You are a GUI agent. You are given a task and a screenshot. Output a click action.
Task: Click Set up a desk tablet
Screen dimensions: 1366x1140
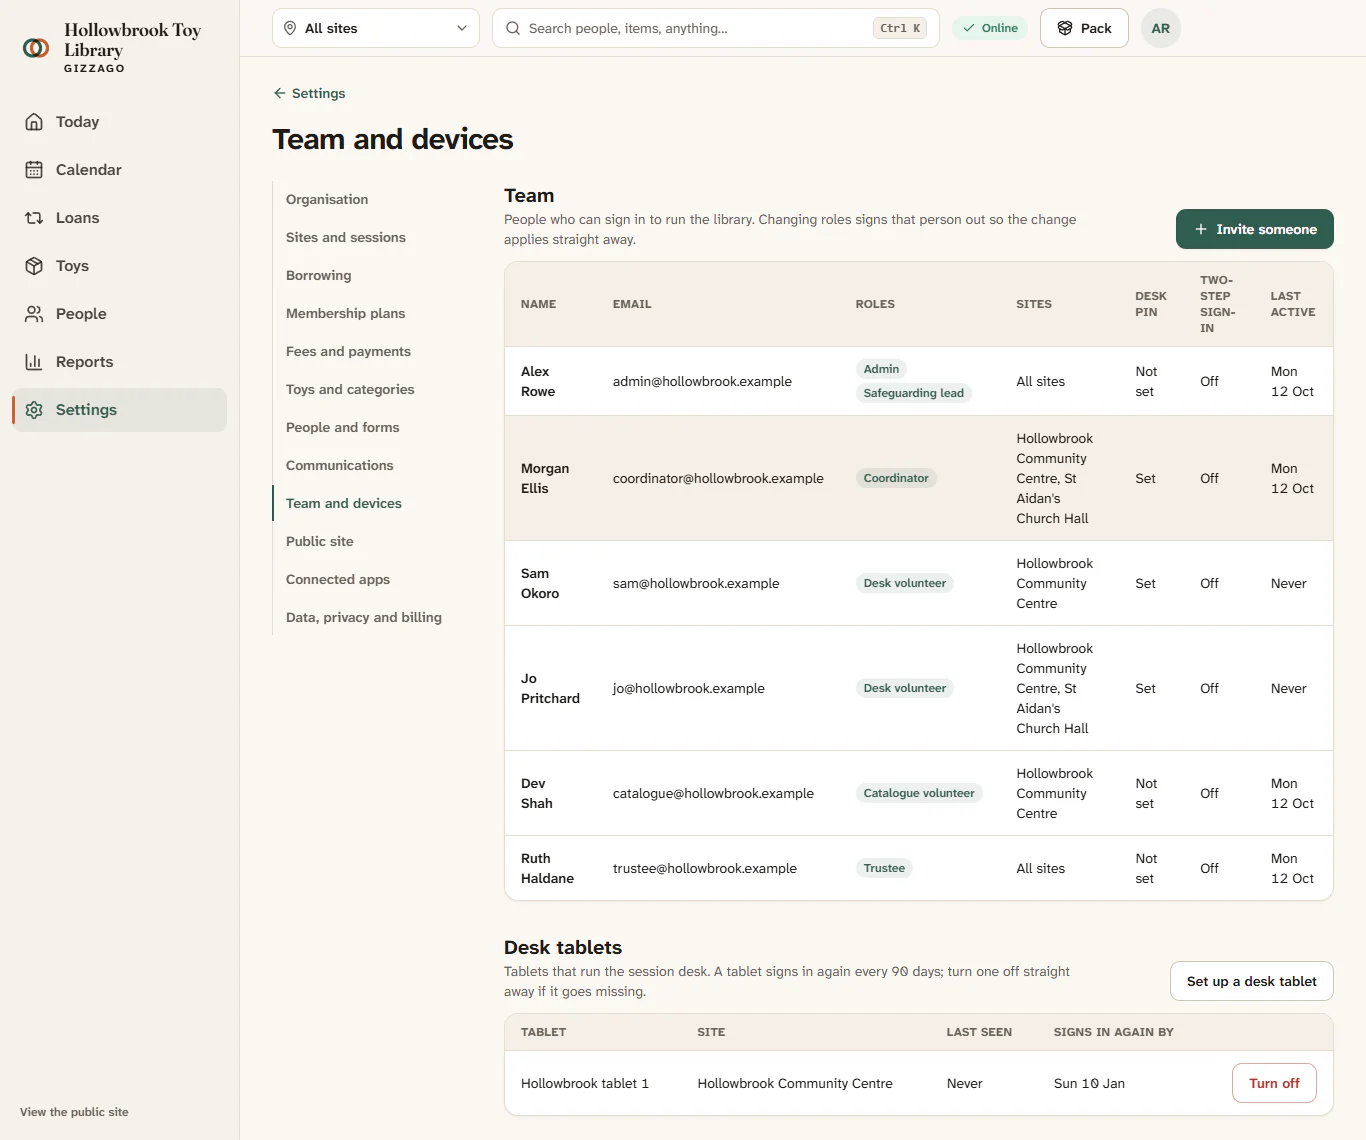[1252, 981]
